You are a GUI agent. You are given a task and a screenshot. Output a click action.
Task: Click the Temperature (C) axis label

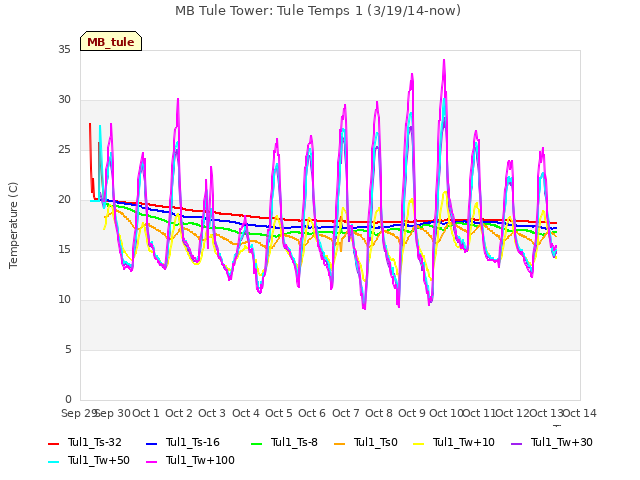pos(13,225)
